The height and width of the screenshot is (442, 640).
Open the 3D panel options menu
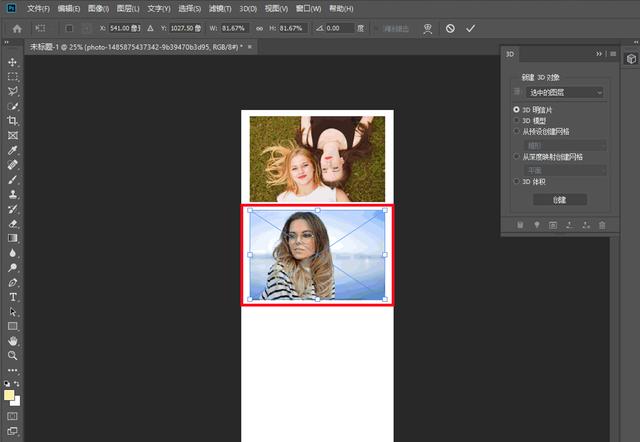pos(611,54)
